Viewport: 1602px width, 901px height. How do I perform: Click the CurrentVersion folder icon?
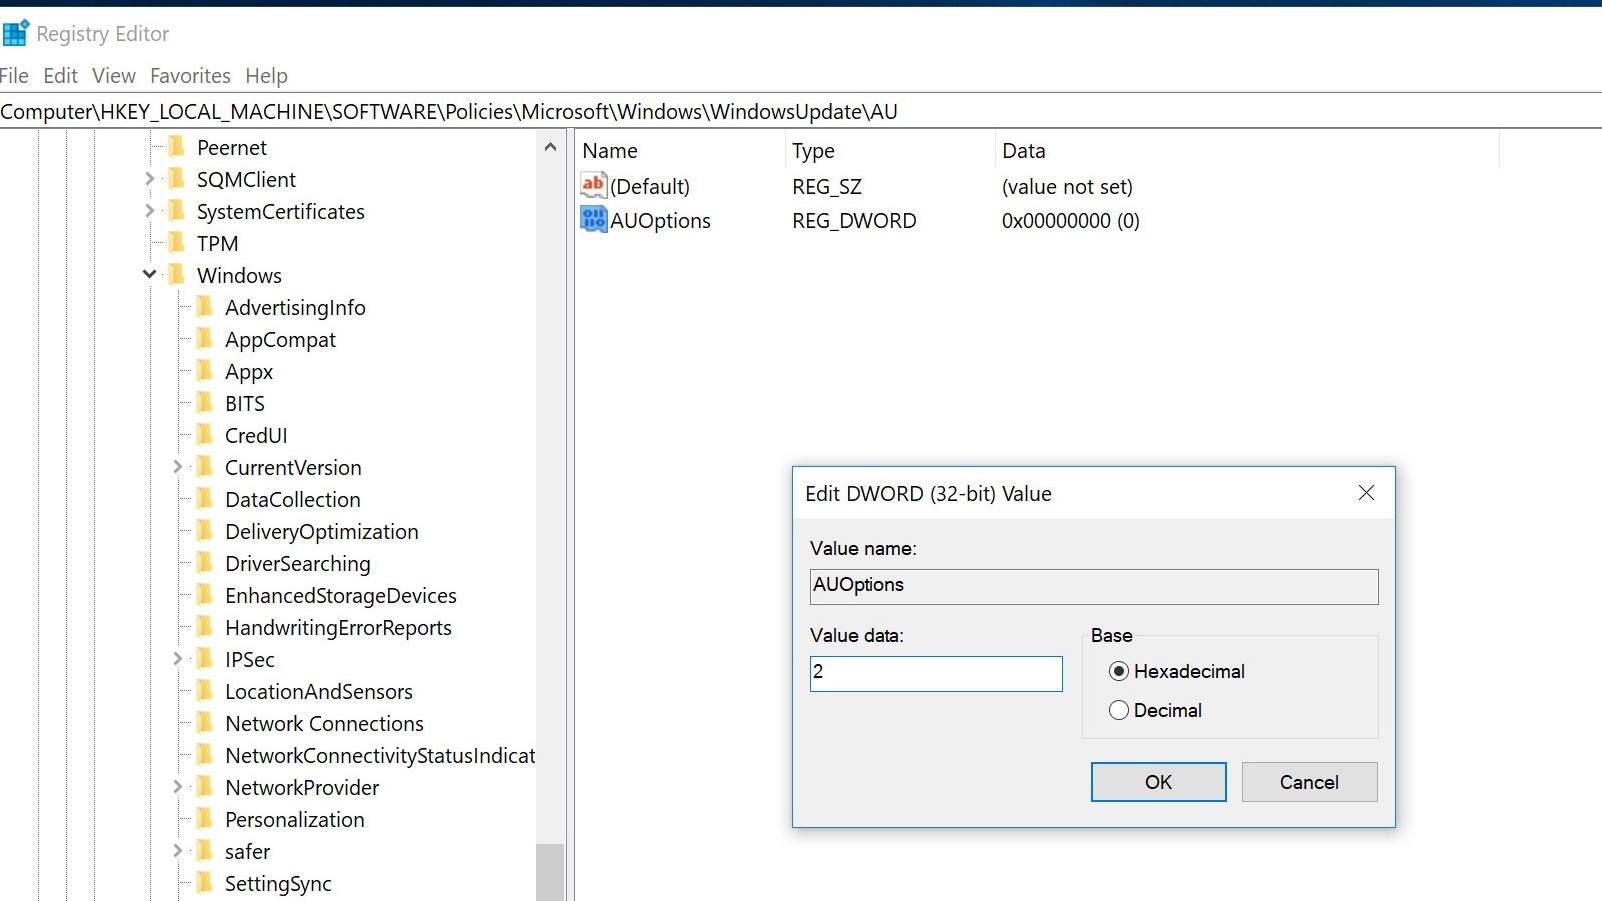pyautogui.click(x=205, y=467)
